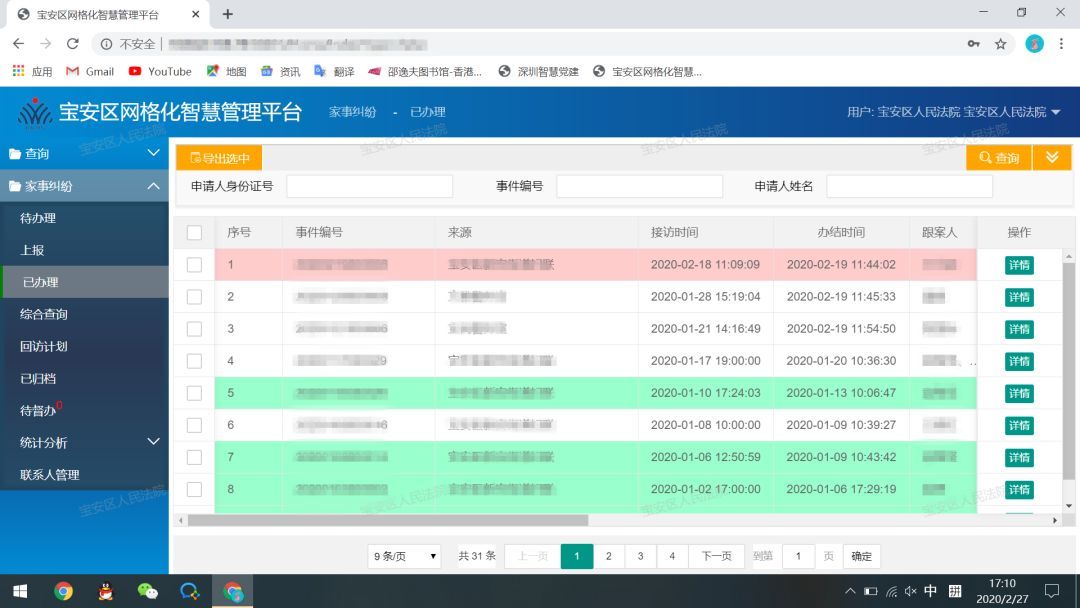Check the checkbox for row 1
Viewport: 1080px width, 608px height.
(194, 264)
